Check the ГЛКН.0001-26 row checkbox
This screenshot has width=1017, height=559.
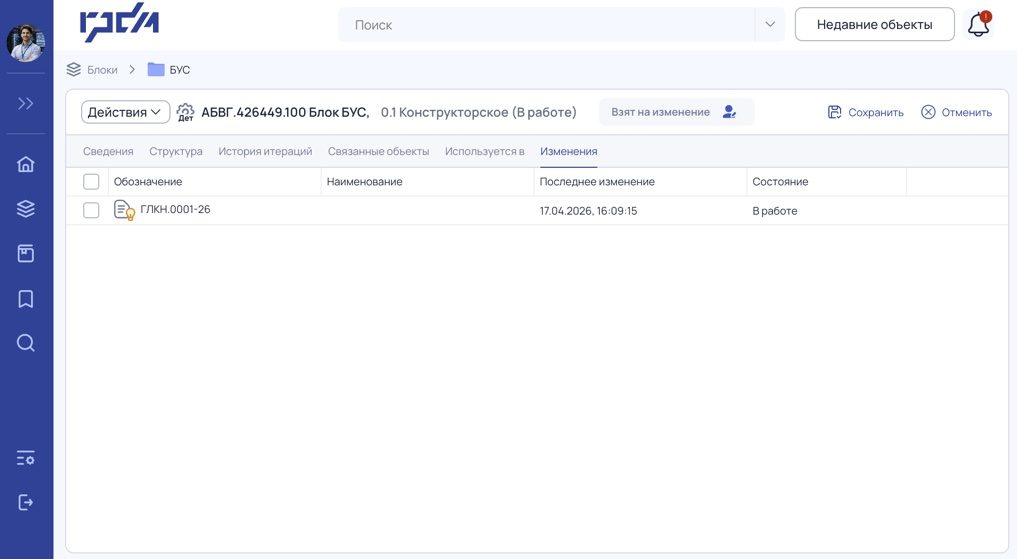(91, 210)
